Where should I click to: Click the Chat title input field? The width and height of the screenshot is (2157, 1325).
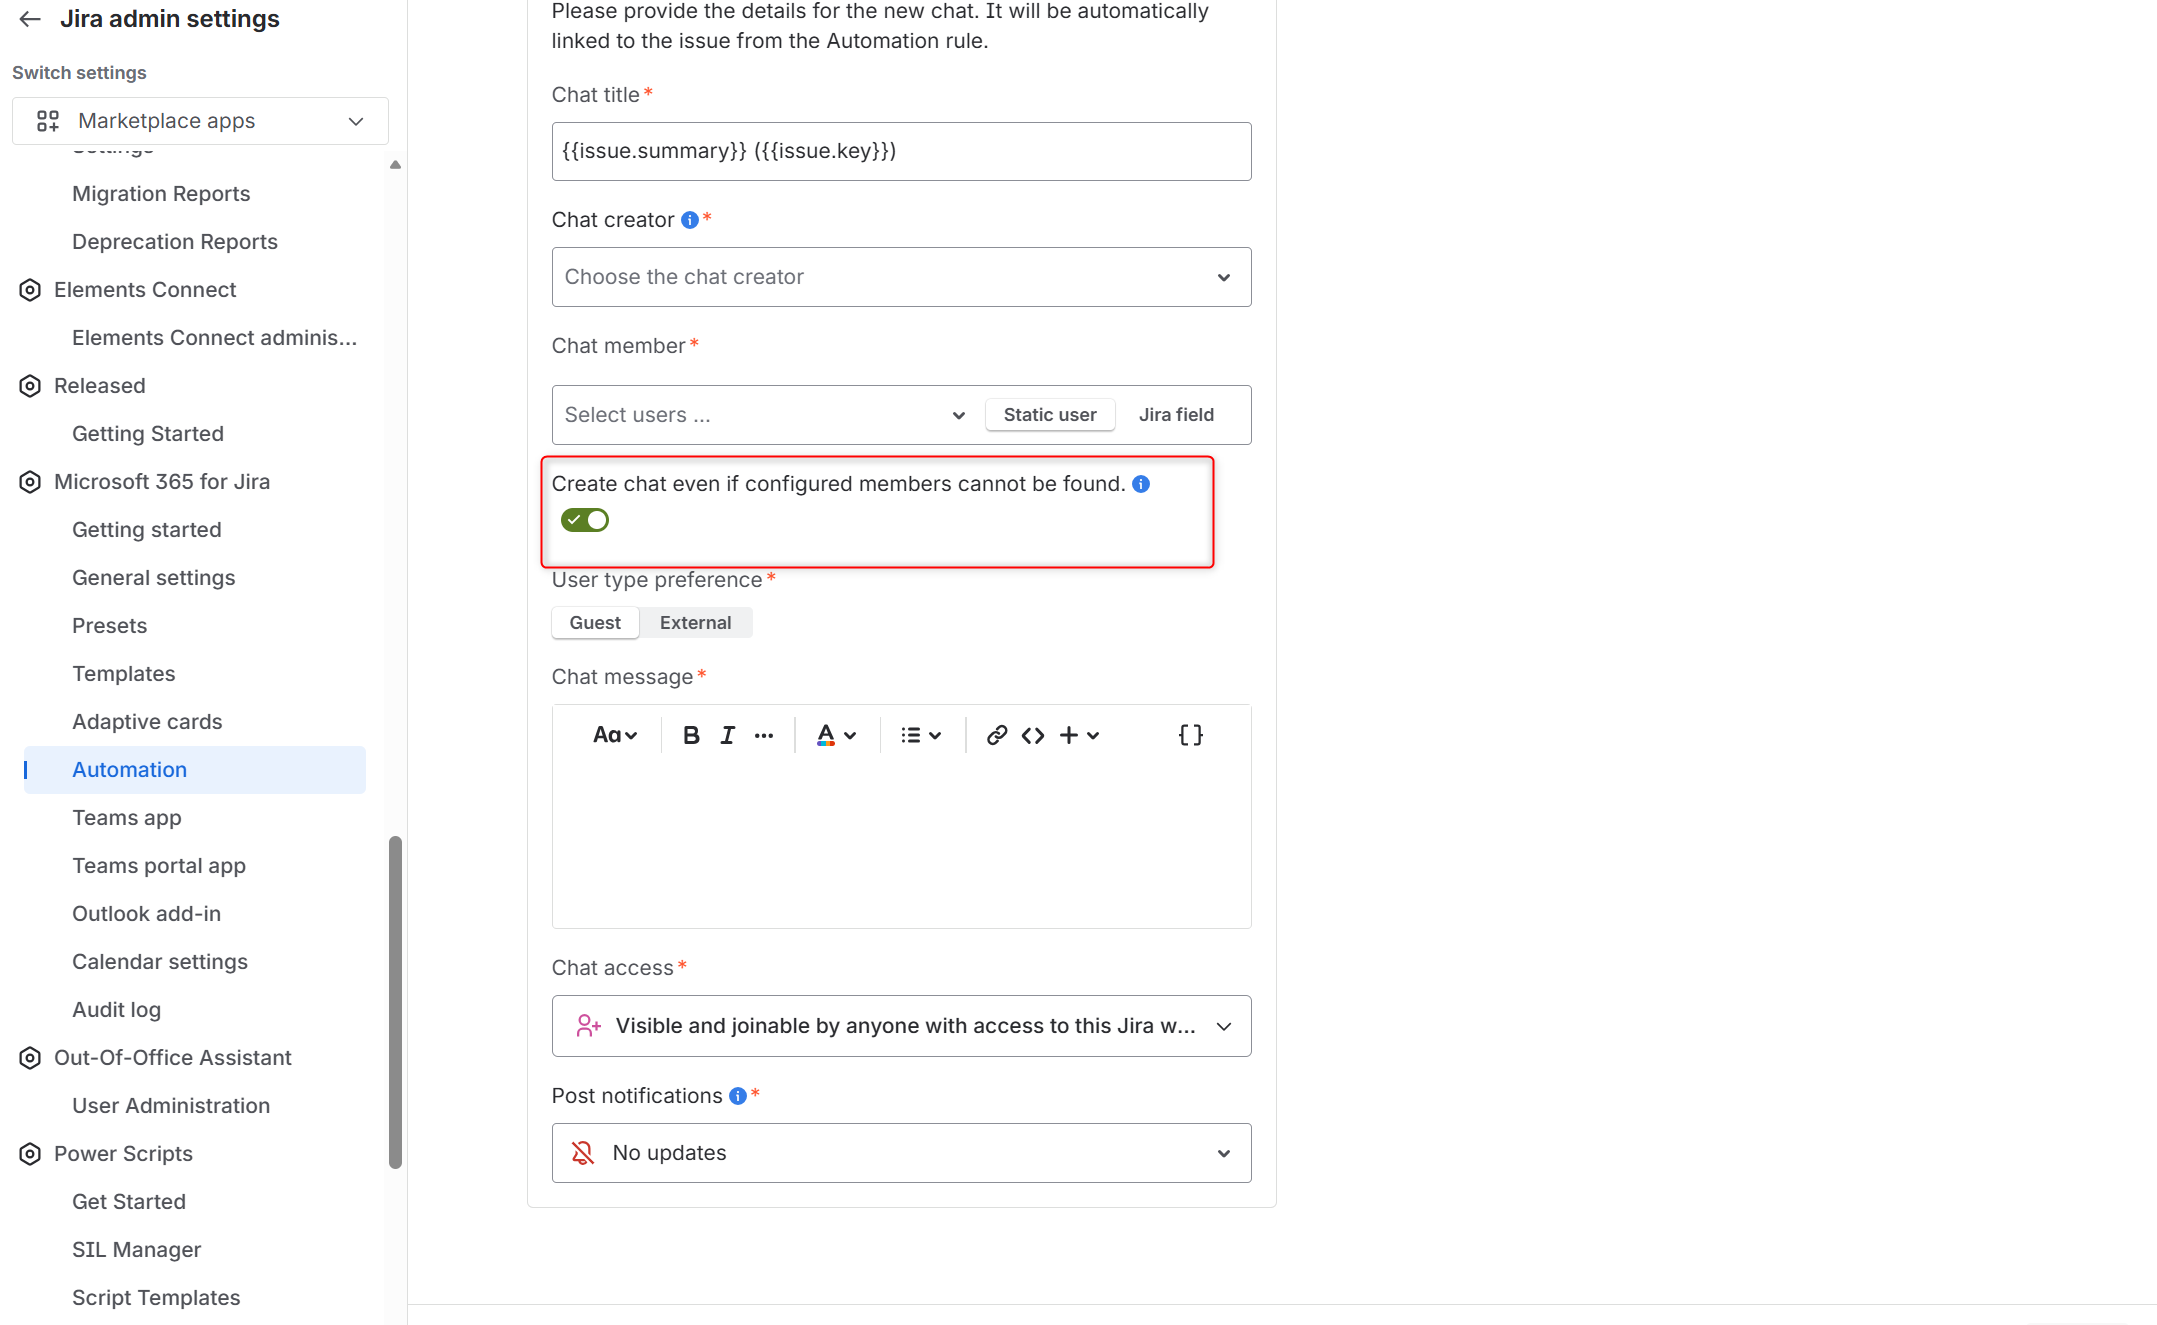pyautogui.click(x=901, y=151)
